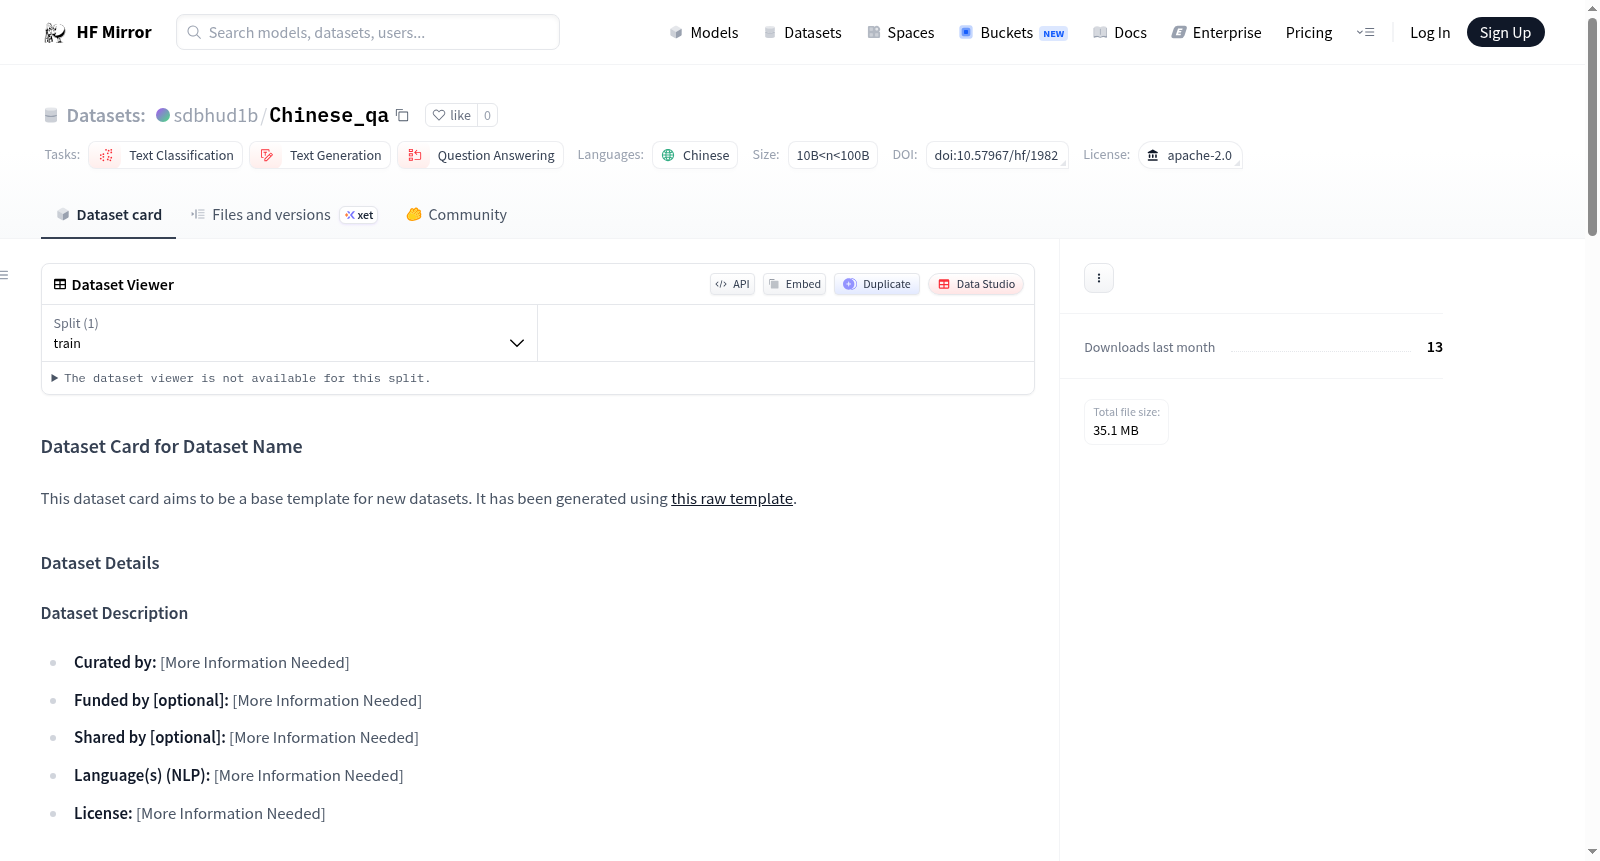Viewport: 1600px width, 861px height.
Task: Click the 'Shared by [optional]:' list item
Action: click(x=246, y=737)
